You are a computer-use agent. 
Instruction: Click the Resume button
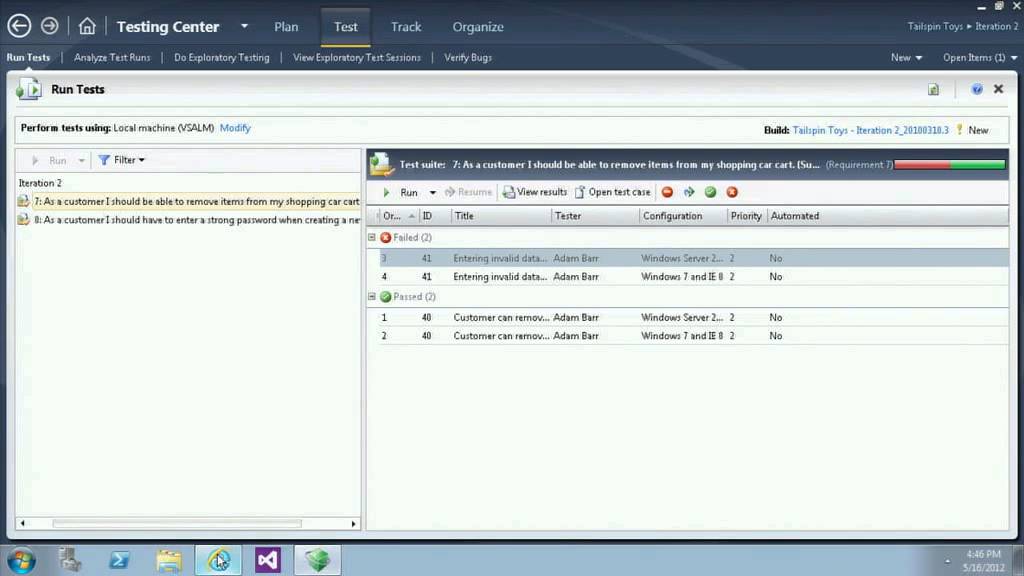tap(468, 192)
